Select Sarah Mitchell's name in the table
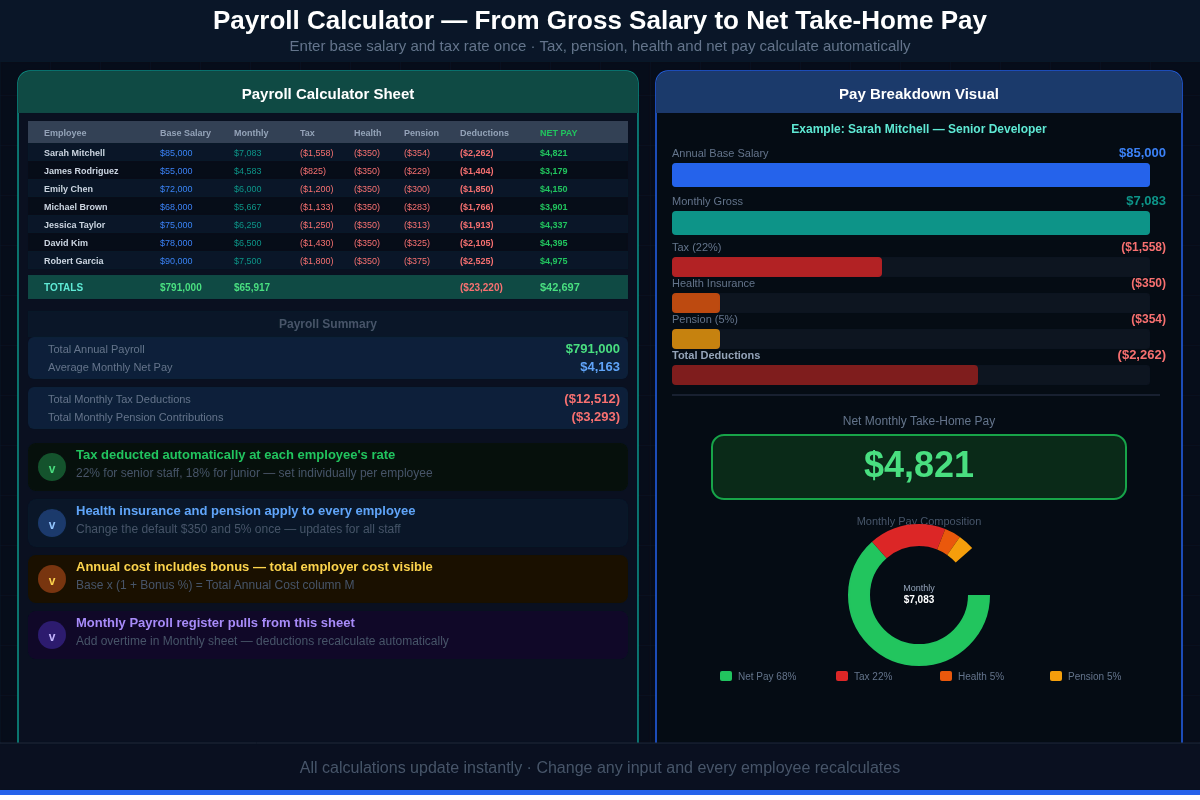The image size is (1200, 800). 74,153
